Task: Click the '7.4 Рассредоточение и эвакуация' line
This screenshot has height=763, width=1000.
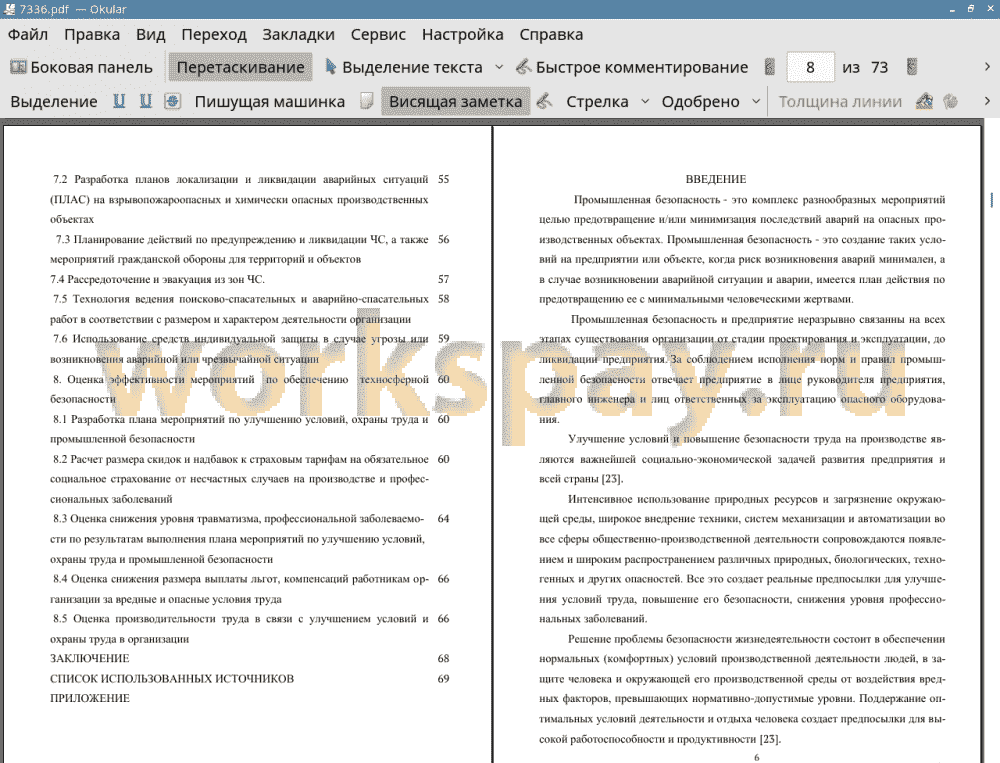Action: pos(158,279)
